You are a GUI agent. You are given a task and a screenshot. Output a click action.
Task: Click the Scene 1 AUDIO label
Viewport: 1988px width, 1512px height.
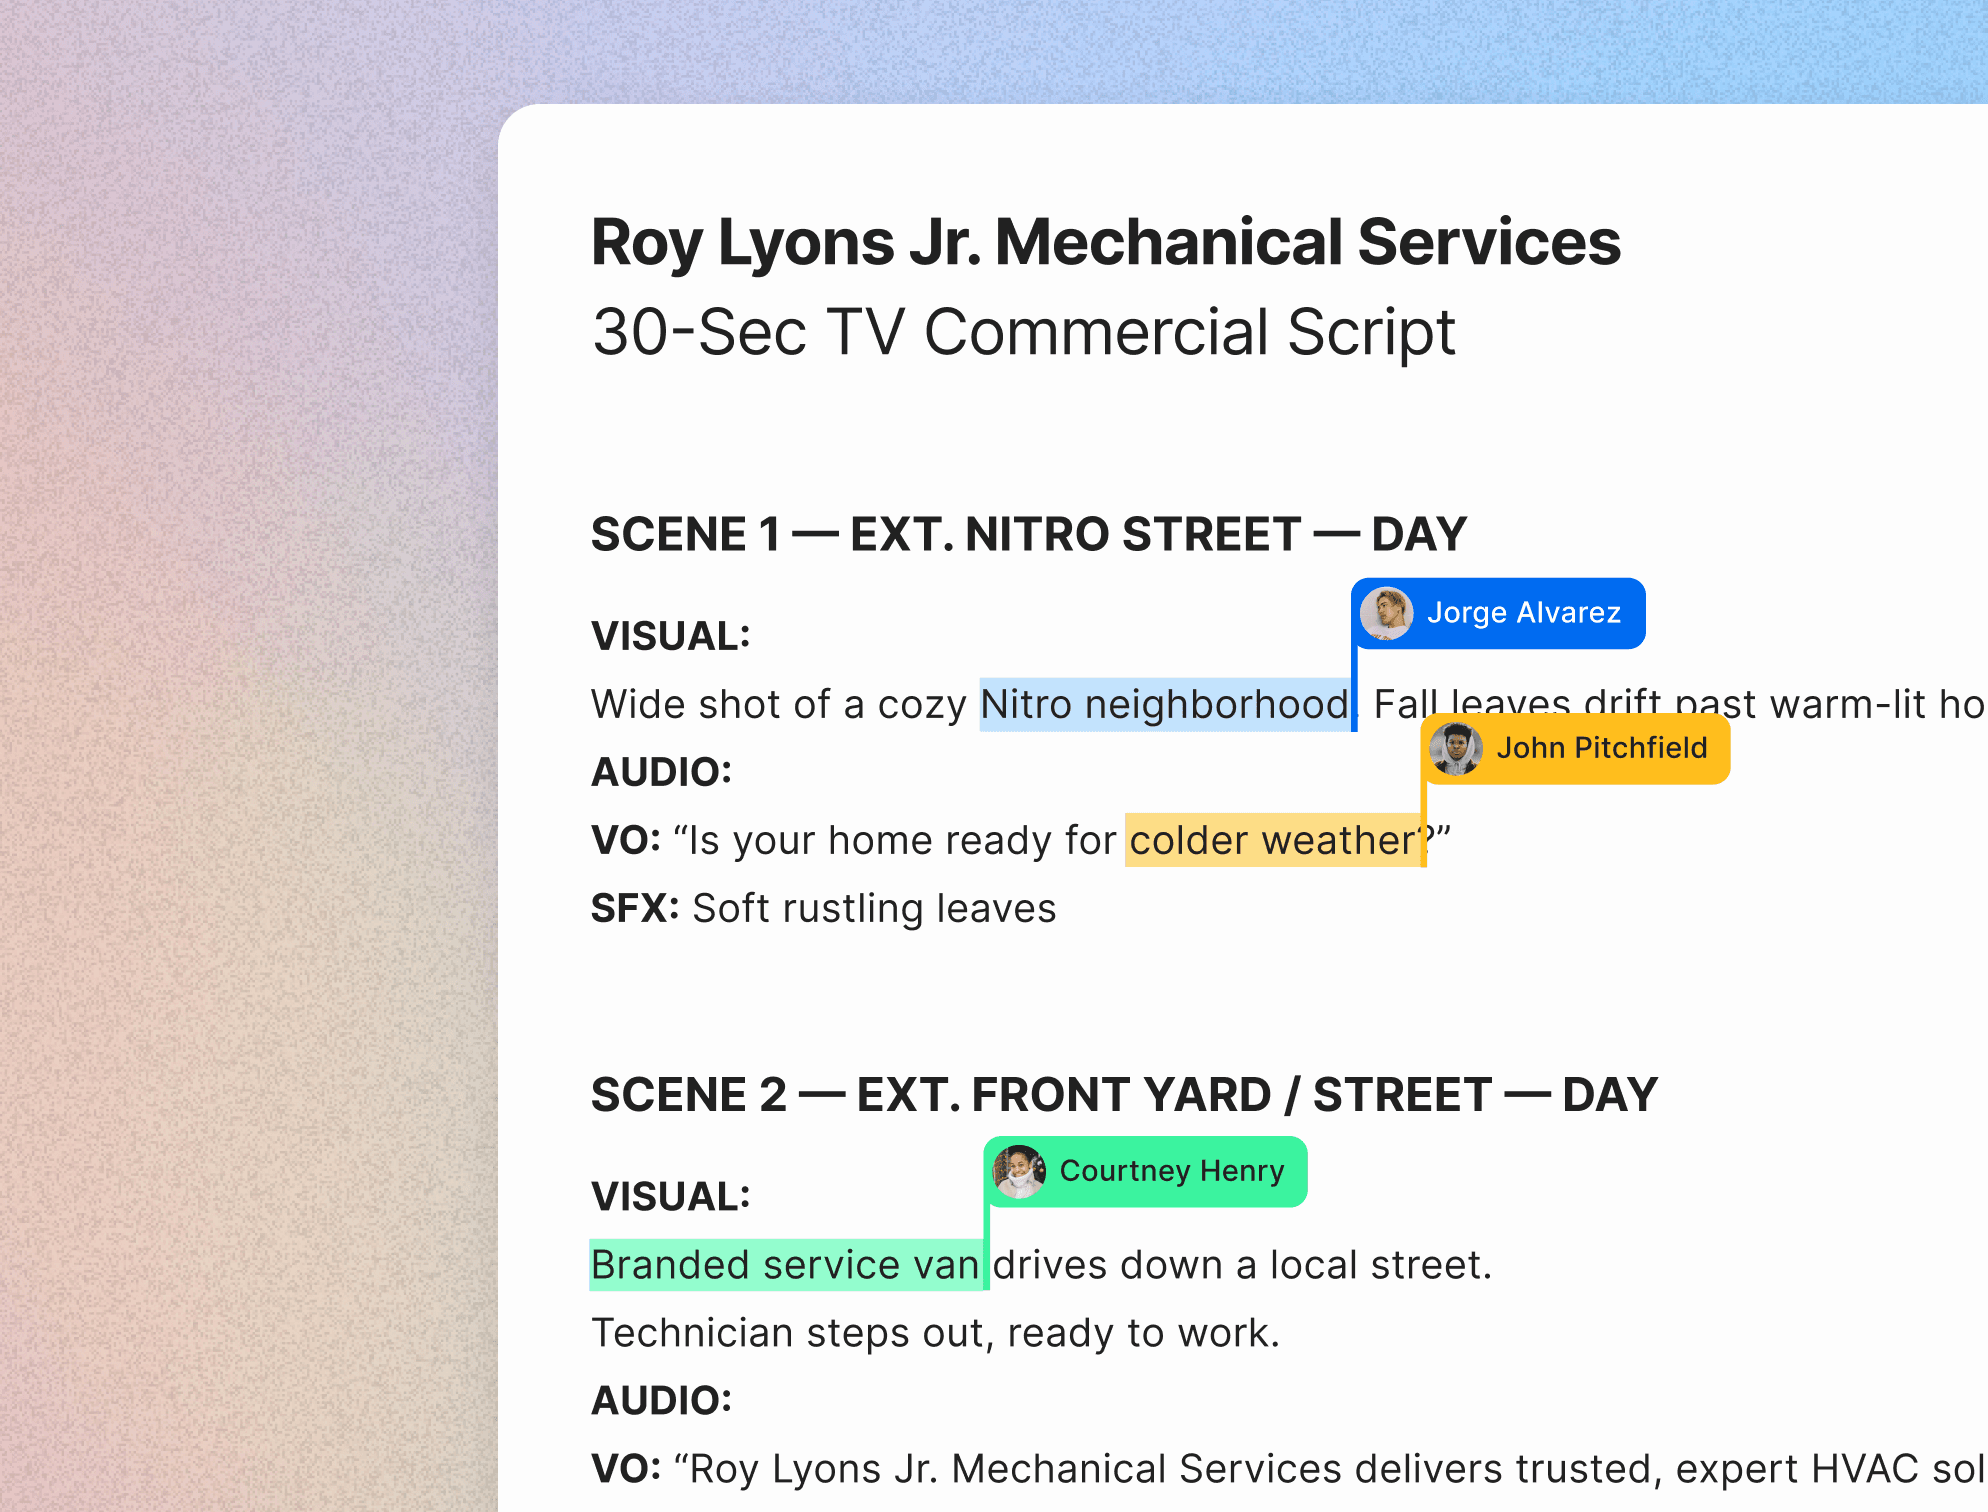tap(661, 772)
